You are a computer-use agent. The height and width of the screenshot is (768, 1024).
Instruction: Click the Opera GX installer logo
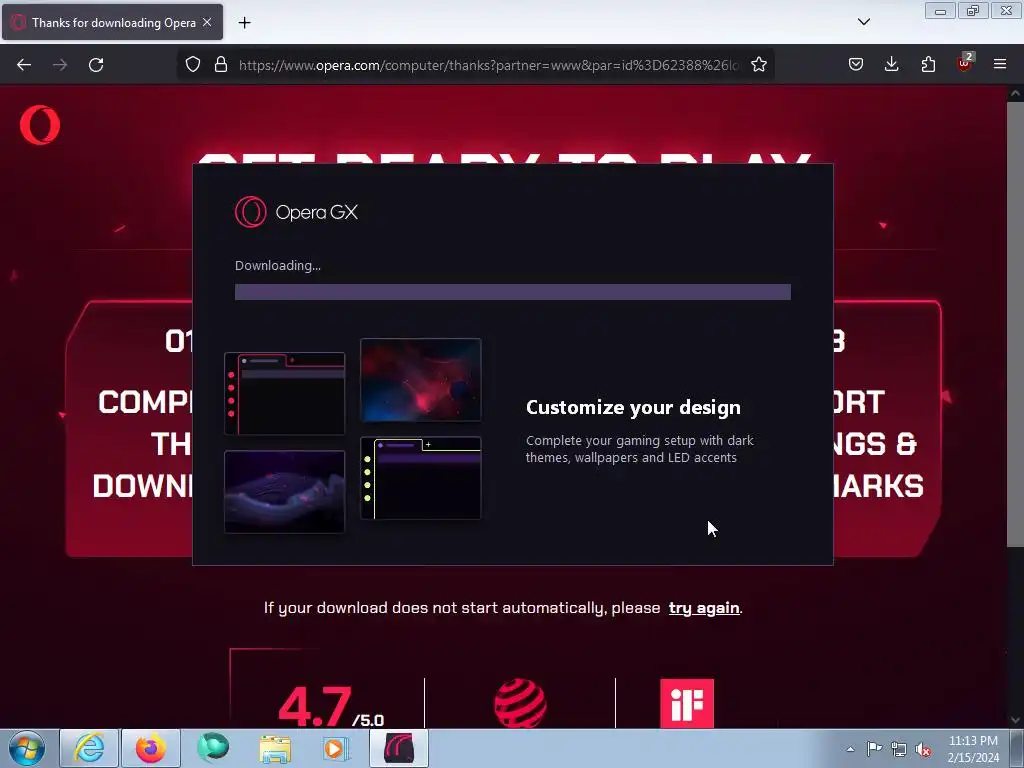296,212
